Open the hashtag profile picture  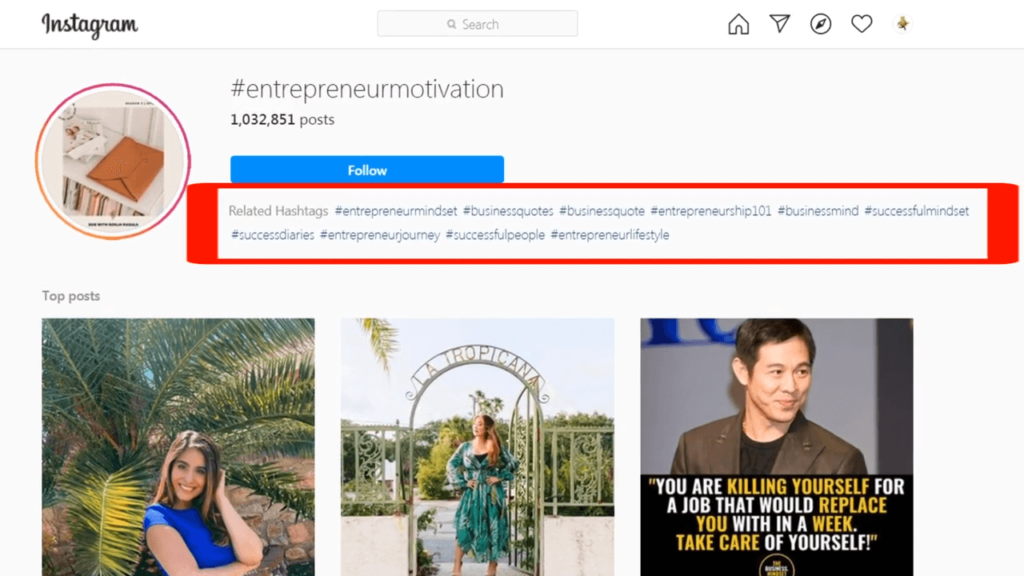tap(113, 160)
